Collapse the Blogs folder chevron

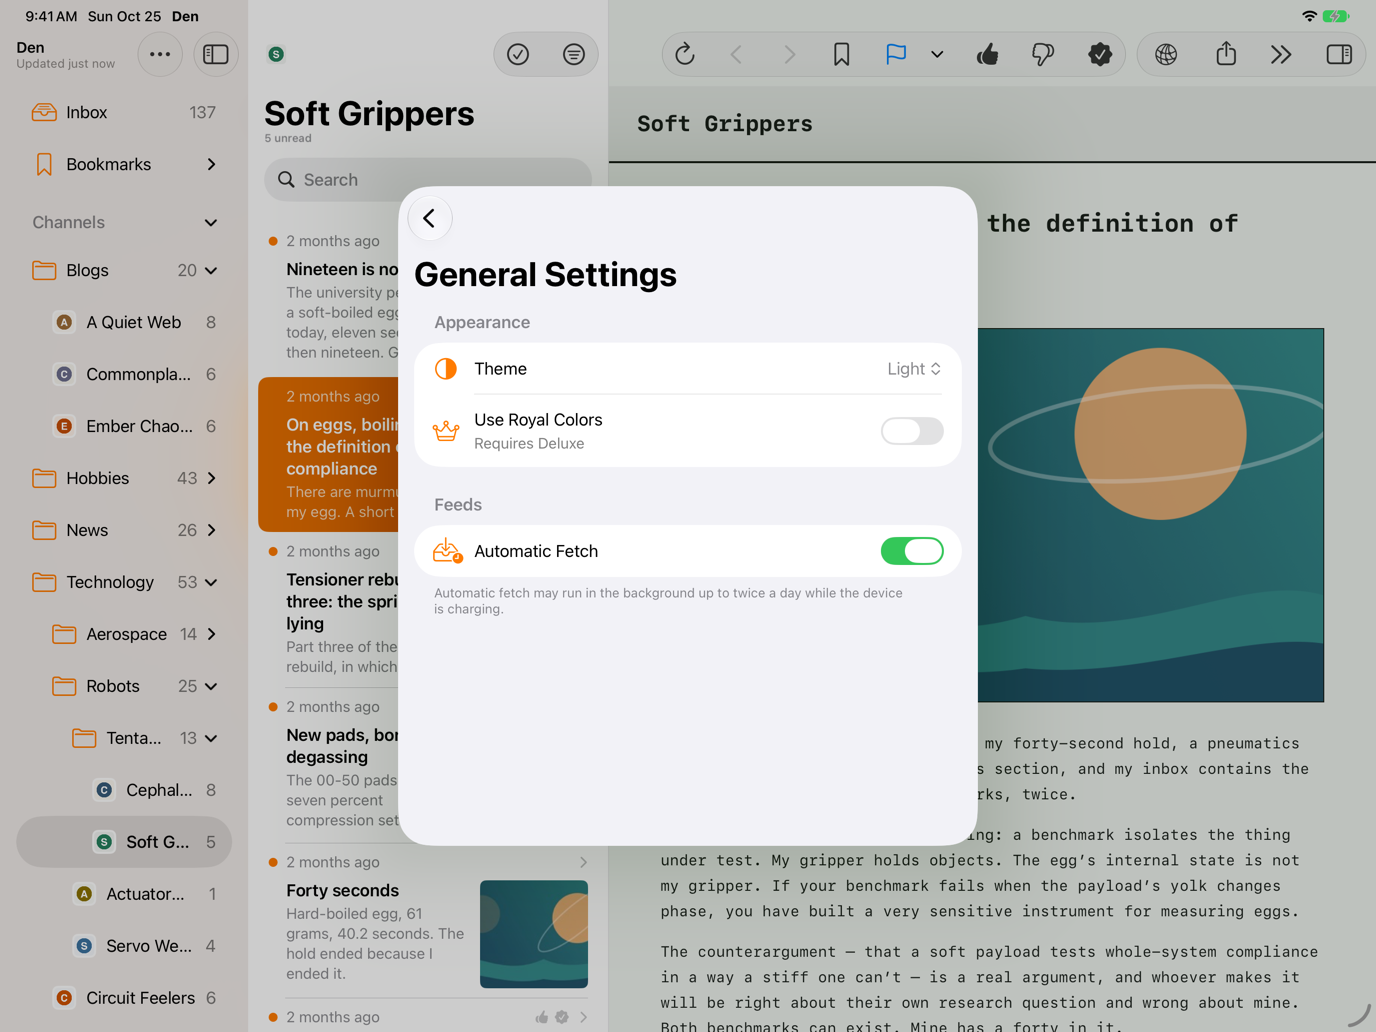(211, 270)
